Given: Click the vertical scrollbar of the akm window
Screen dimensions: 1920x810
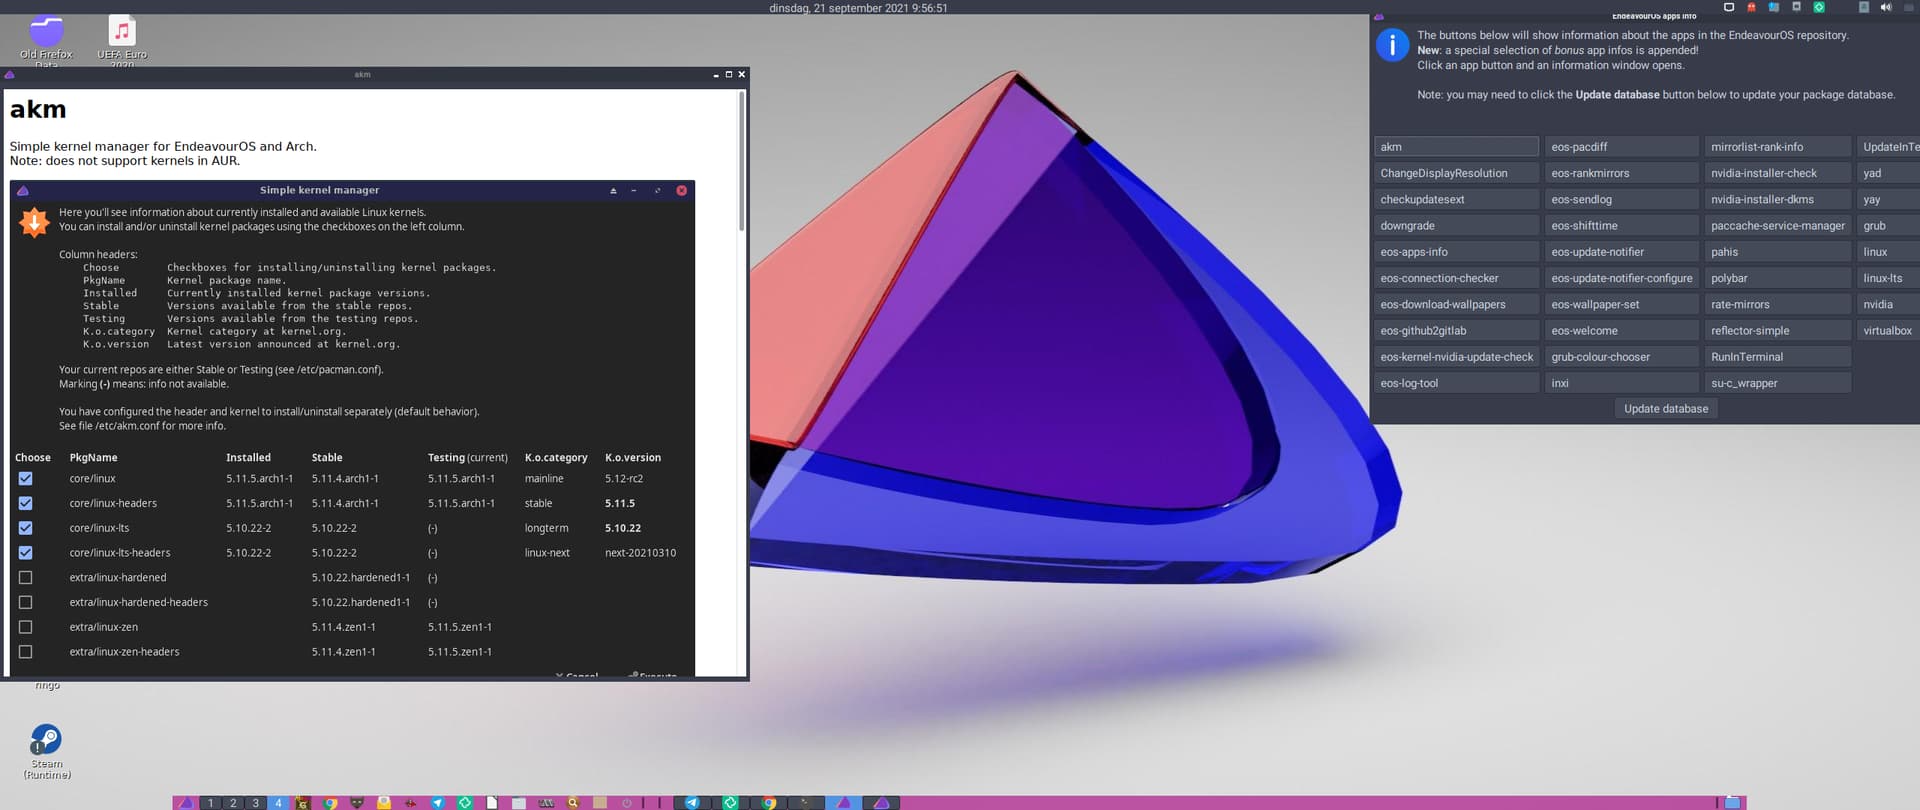Looking at the screenshot, I should 741,162.
